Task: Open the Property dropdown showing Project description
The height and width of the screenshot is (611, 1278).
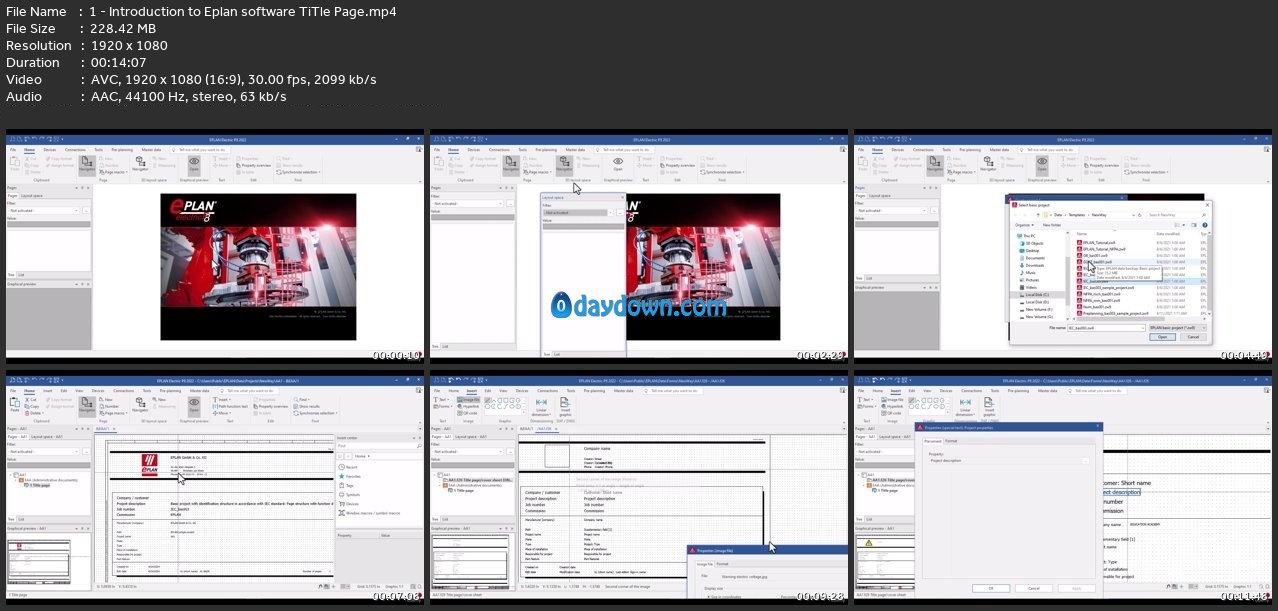Action: coord(1008,461)
